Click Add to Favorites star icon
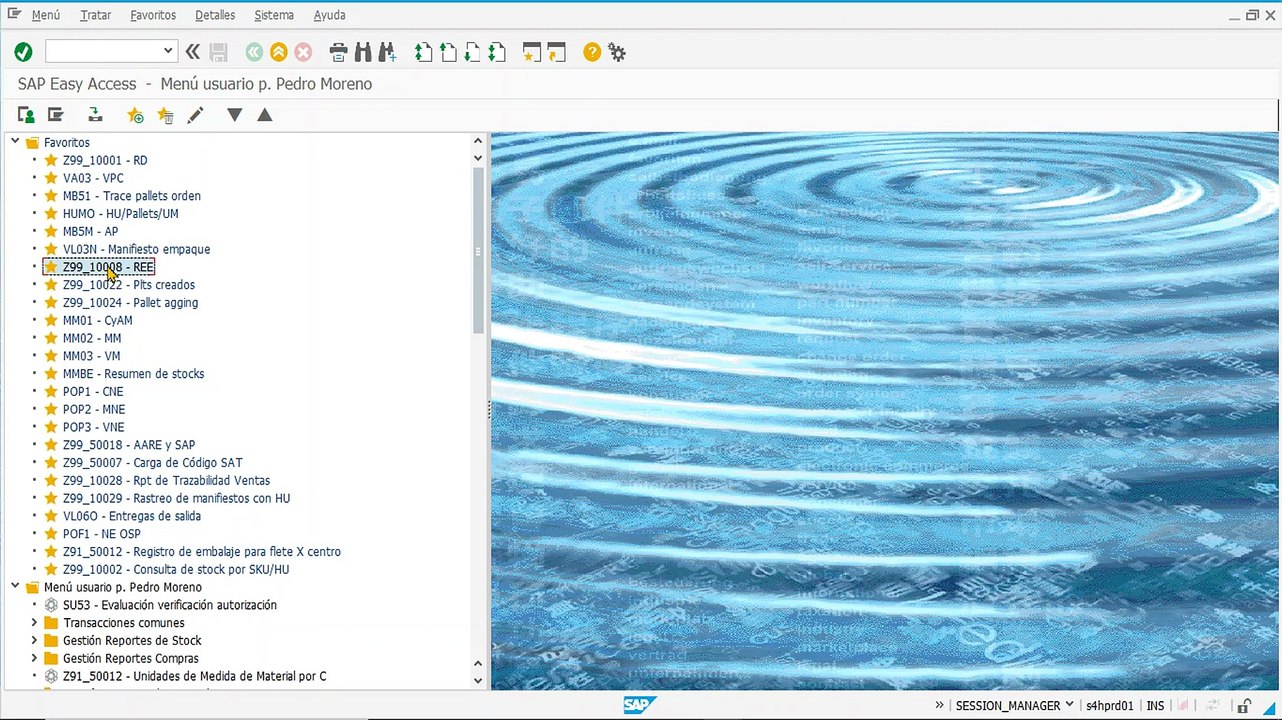Viewport: 1282px width, 720px height. pyautogui.click(x=135, y=115)
